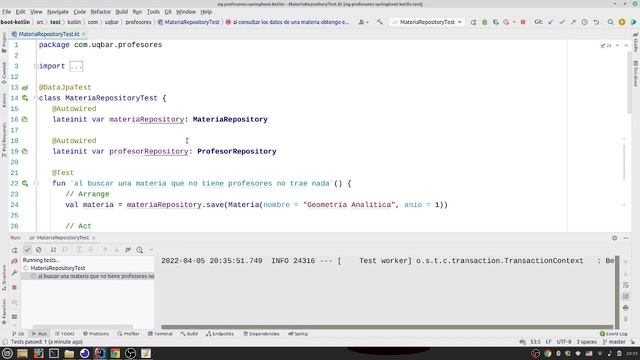This screenshot has width=640, height=360.
Task: Run with Coverage icon in toolbar
Action: coord(496,22)
